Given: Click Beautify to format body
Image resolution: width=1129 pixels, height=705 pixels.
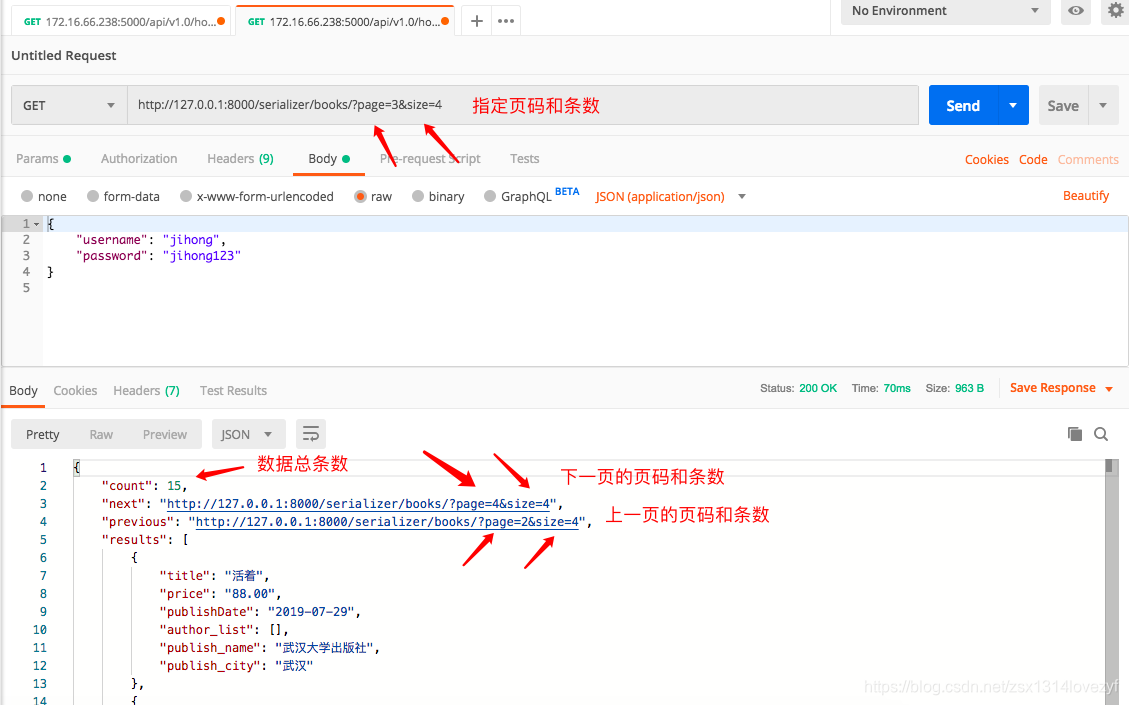Looking at the screenshot, I should (x=1086, y=196).
